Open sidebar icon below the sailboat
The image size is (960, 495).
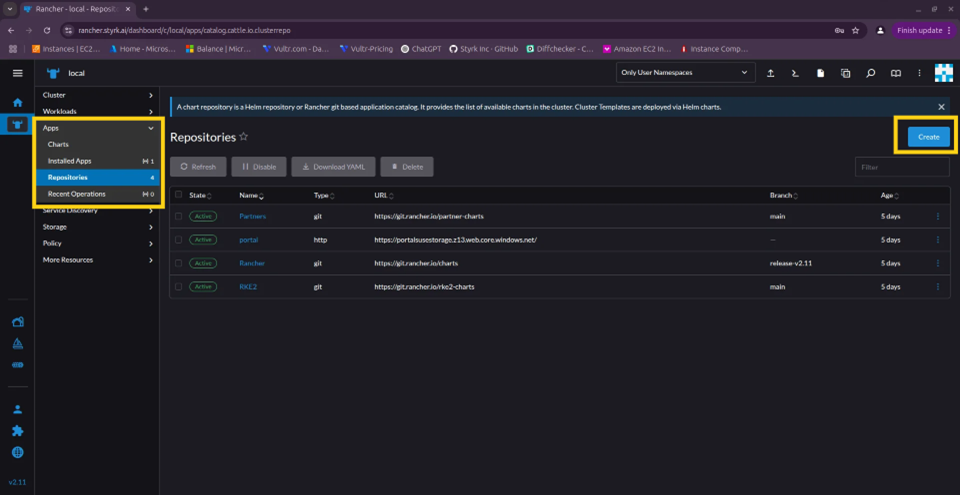18,365
